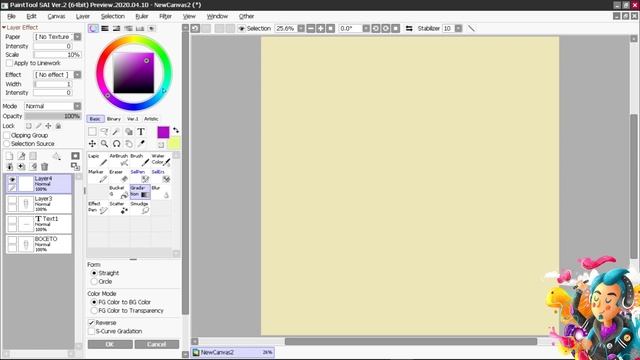Select the Gradation tool
Viewport: 640px width, 360px height.
click(x=140, y=192)
